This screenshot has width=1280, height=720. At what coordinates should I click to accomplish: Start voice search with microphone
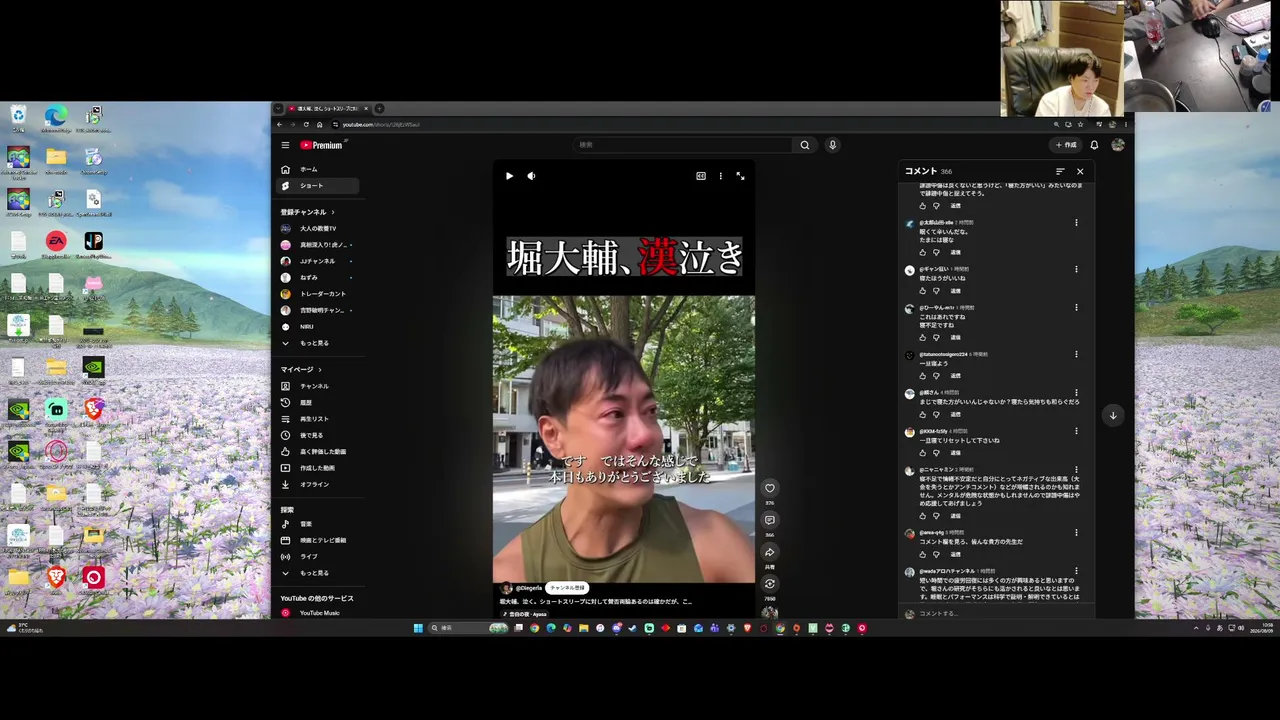[x=832, y=145]
